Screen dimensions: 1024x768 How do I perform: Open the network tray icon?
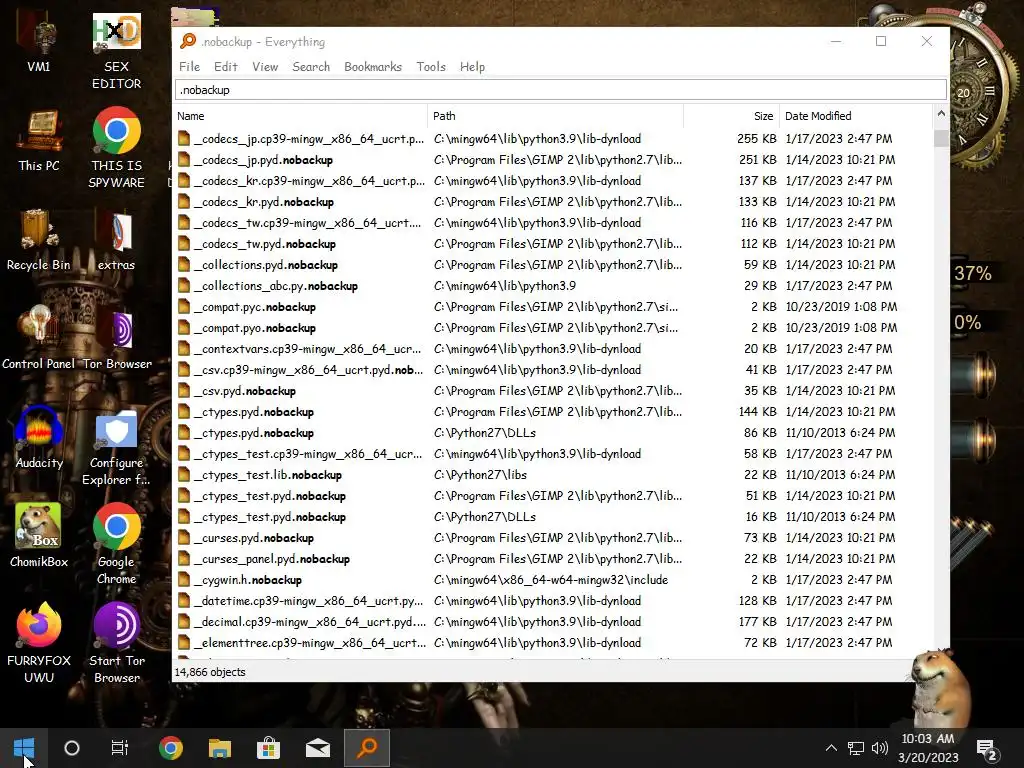[x=856, y=748]
